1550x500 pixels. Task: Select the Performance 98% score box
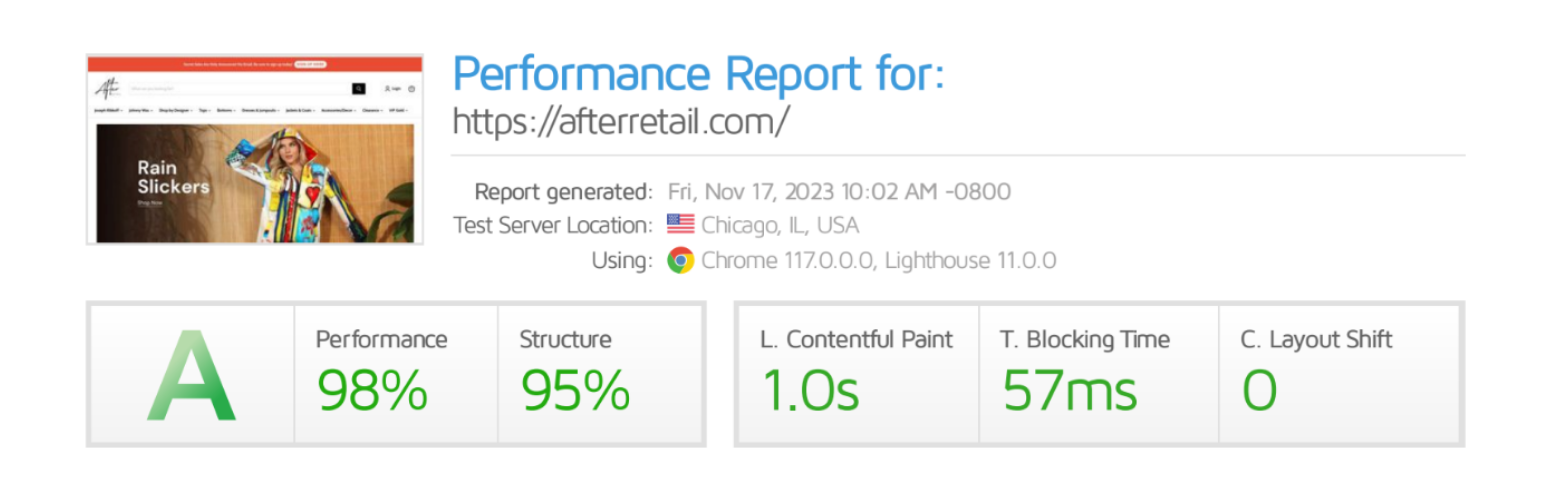[396, 374]
